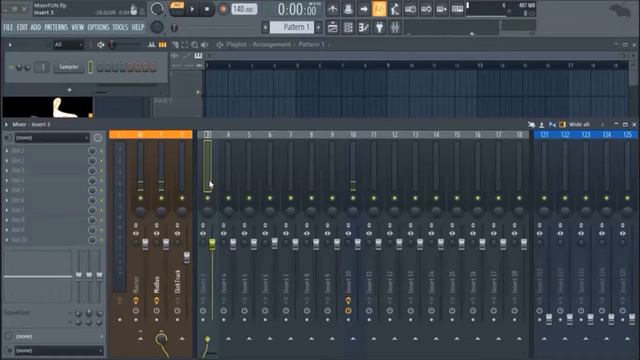
Task: Click Insert 5 pan knob
Action: point(249,211)
